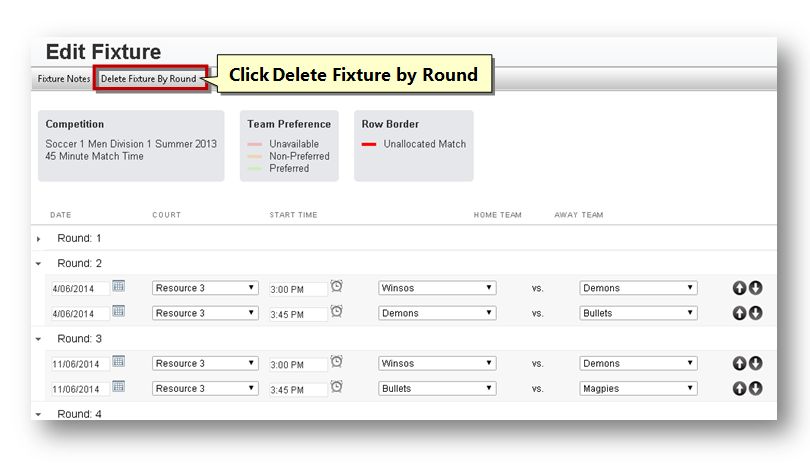Open time picker clock for 3:00 PM Round 2
This screenshot has height=463, width=810.
(336, 286)
